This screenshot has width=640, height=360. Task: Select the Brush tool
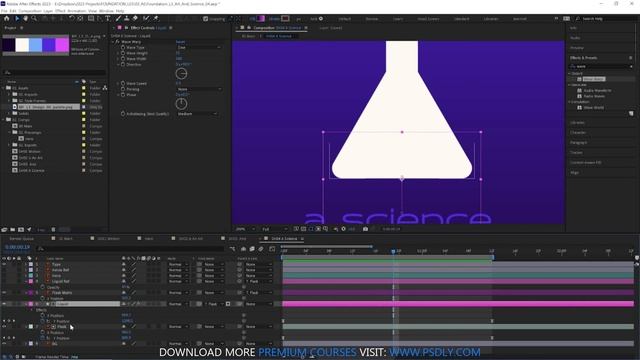pos(118,18)
